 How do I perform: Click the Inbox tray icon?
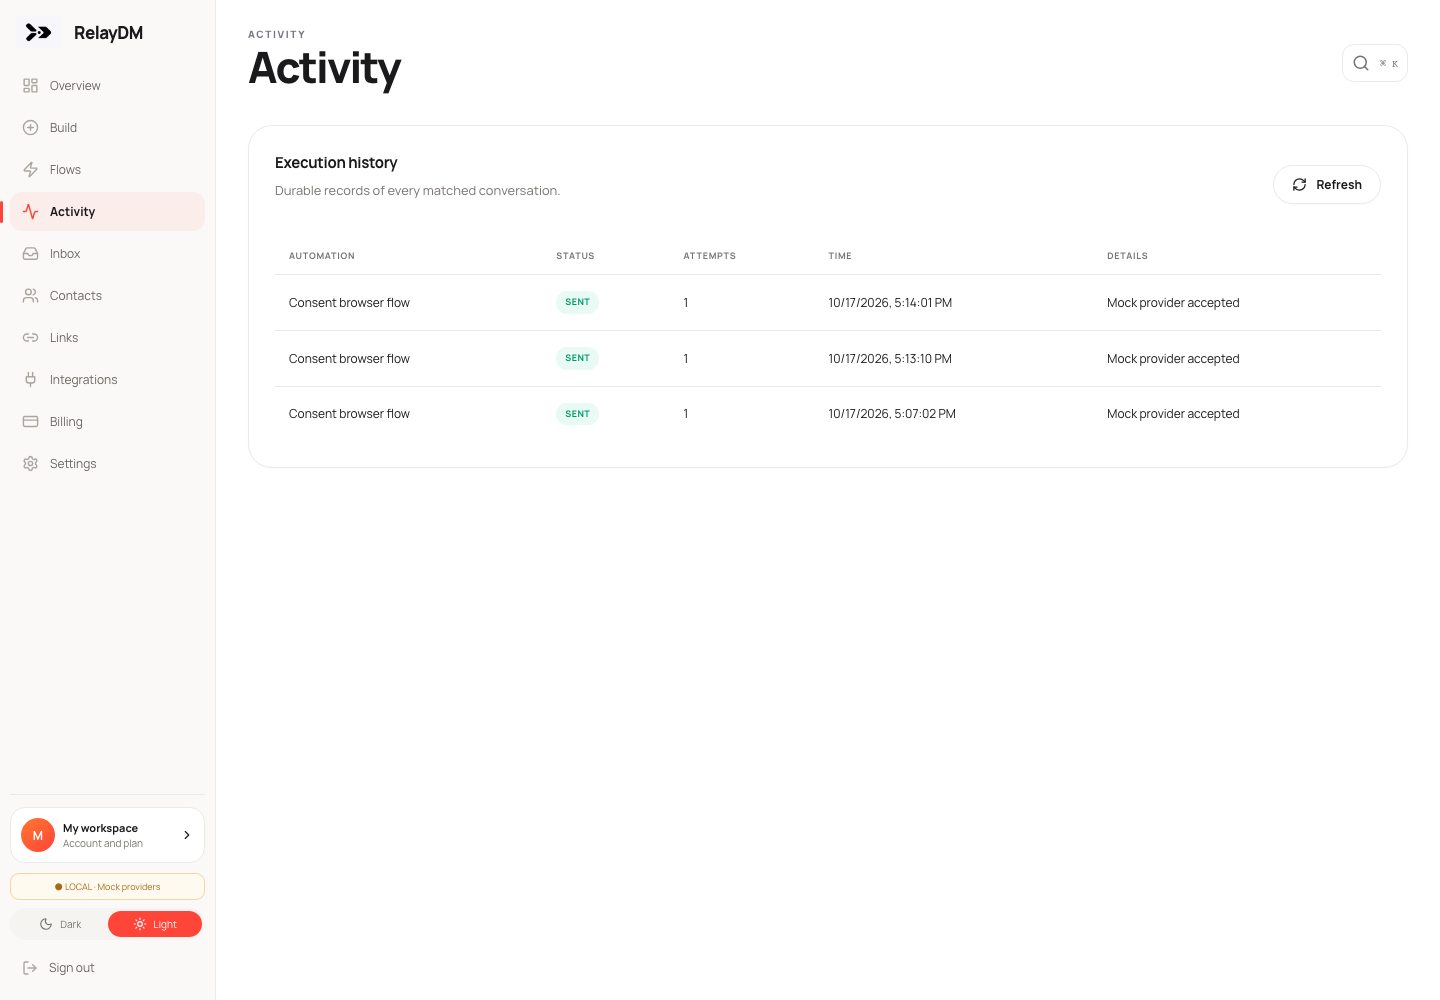point(30,254)
